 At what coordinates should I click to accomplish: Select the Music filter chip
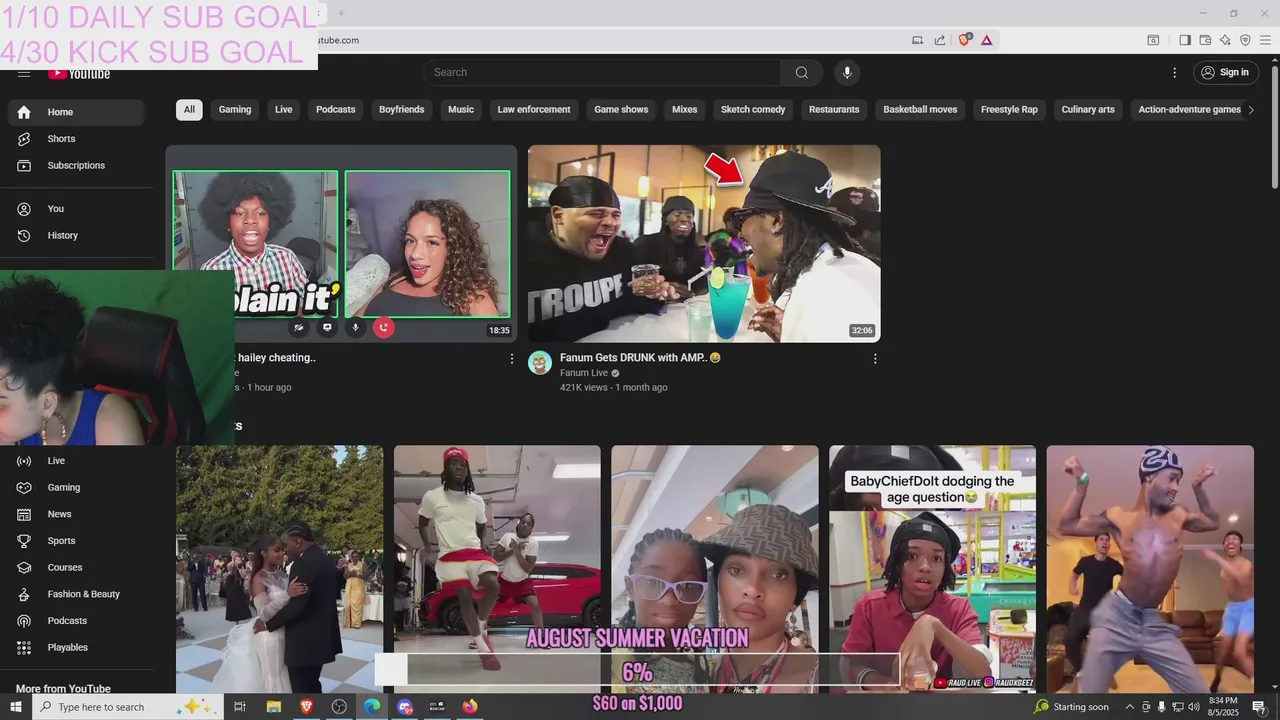(461, 109)
